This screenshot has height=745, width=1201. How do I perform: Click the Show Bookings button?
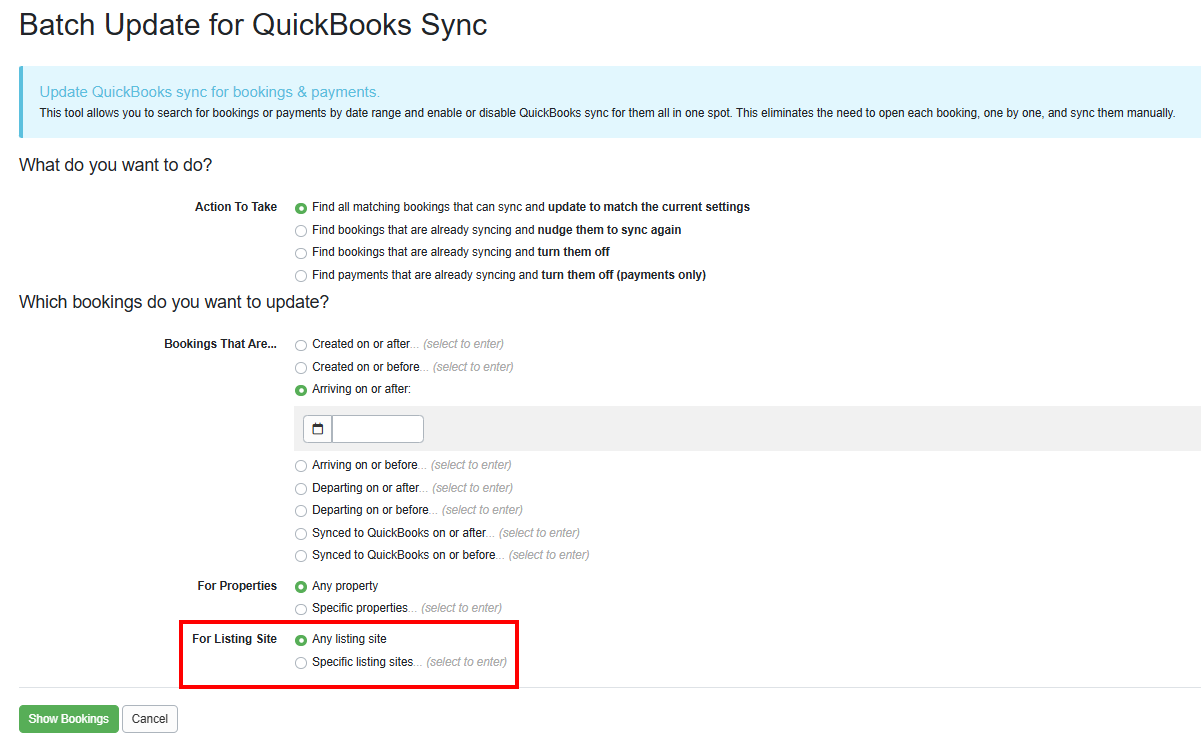coord(68,718)
